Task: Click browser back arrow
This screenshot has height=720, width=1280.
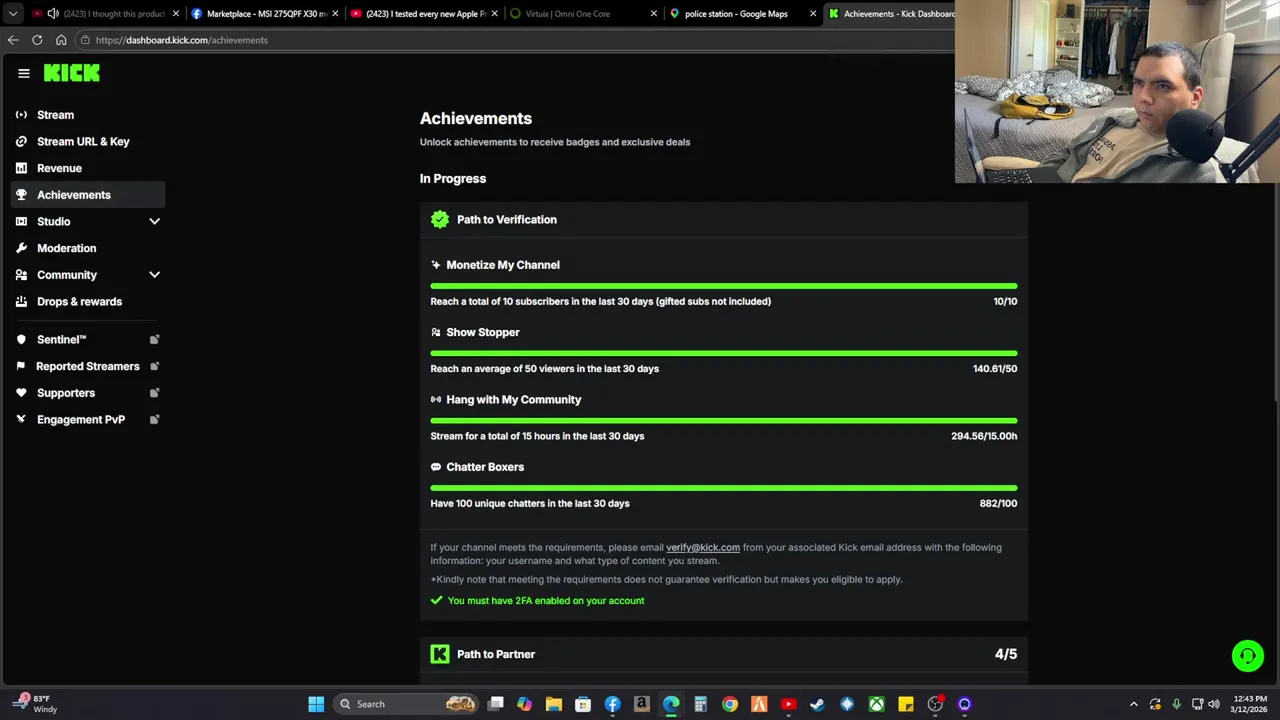Action: (12, 40)
